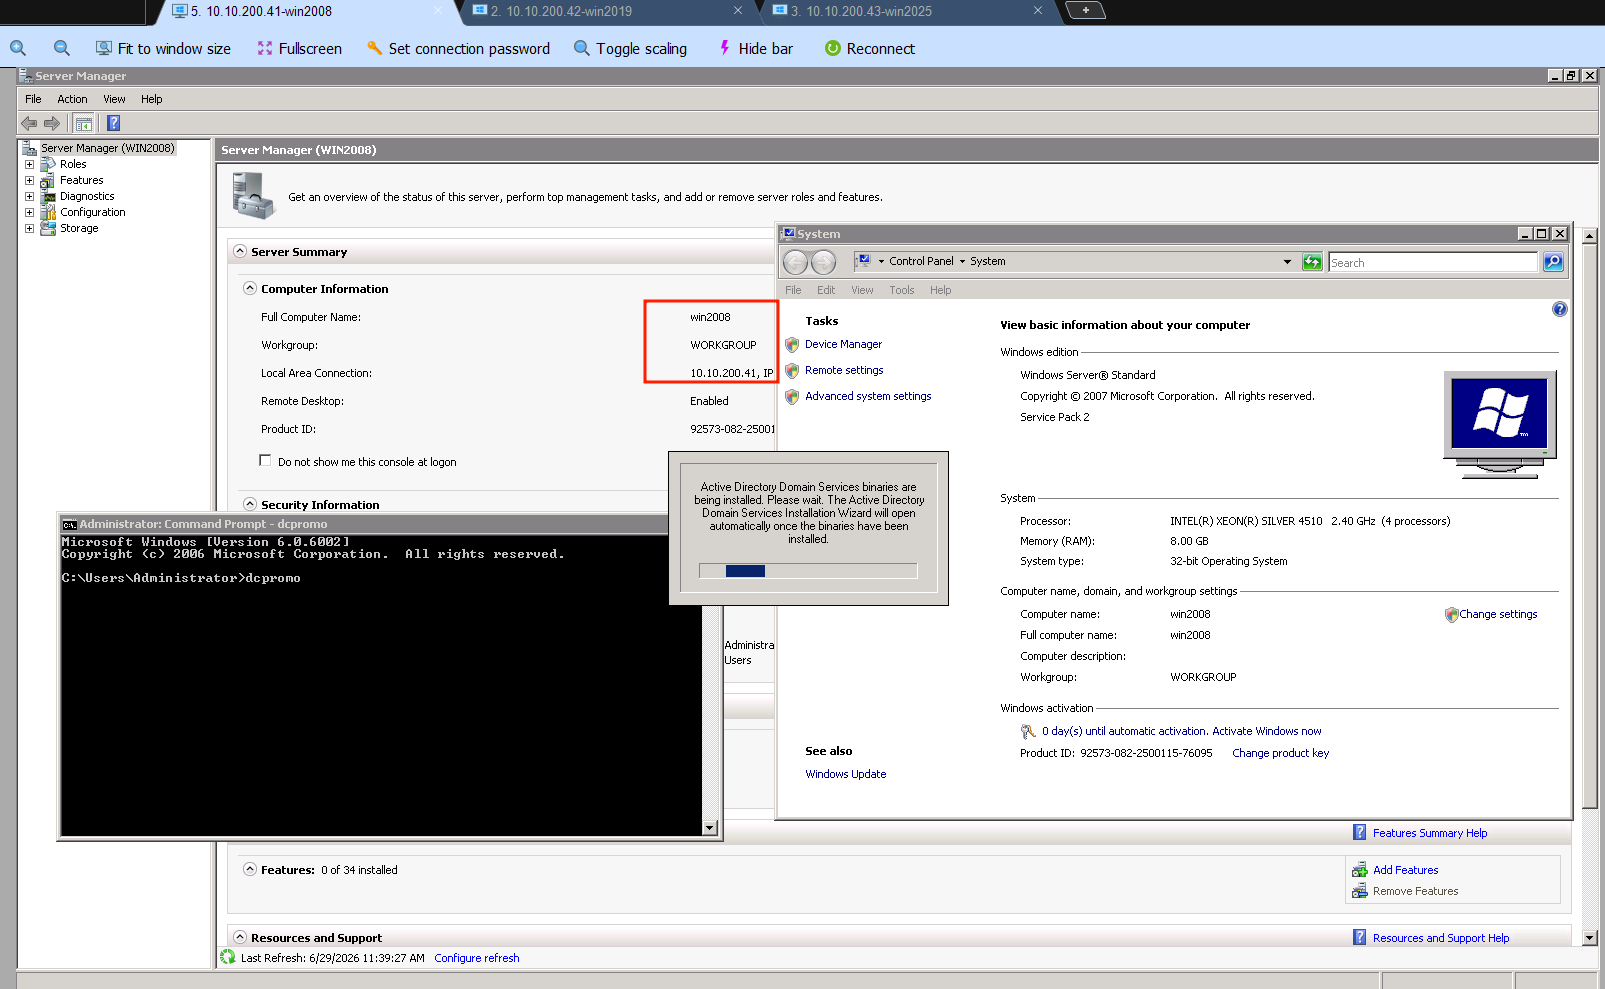Open the Windows Update link

pos(846,774)
